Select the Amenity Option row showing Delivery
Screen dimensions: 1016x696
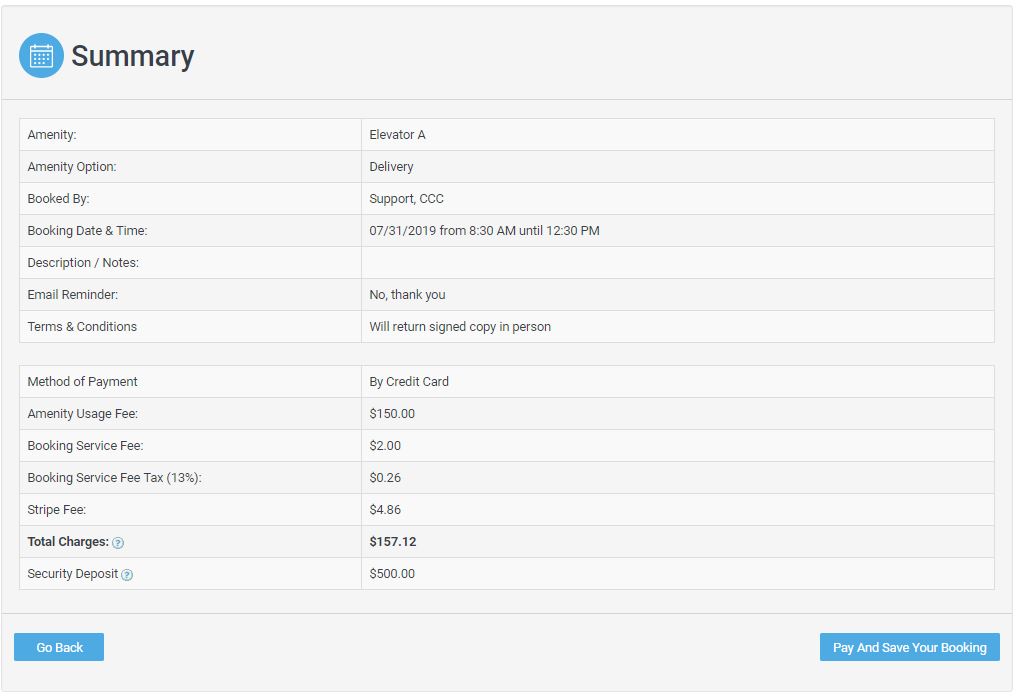point(390,166)
